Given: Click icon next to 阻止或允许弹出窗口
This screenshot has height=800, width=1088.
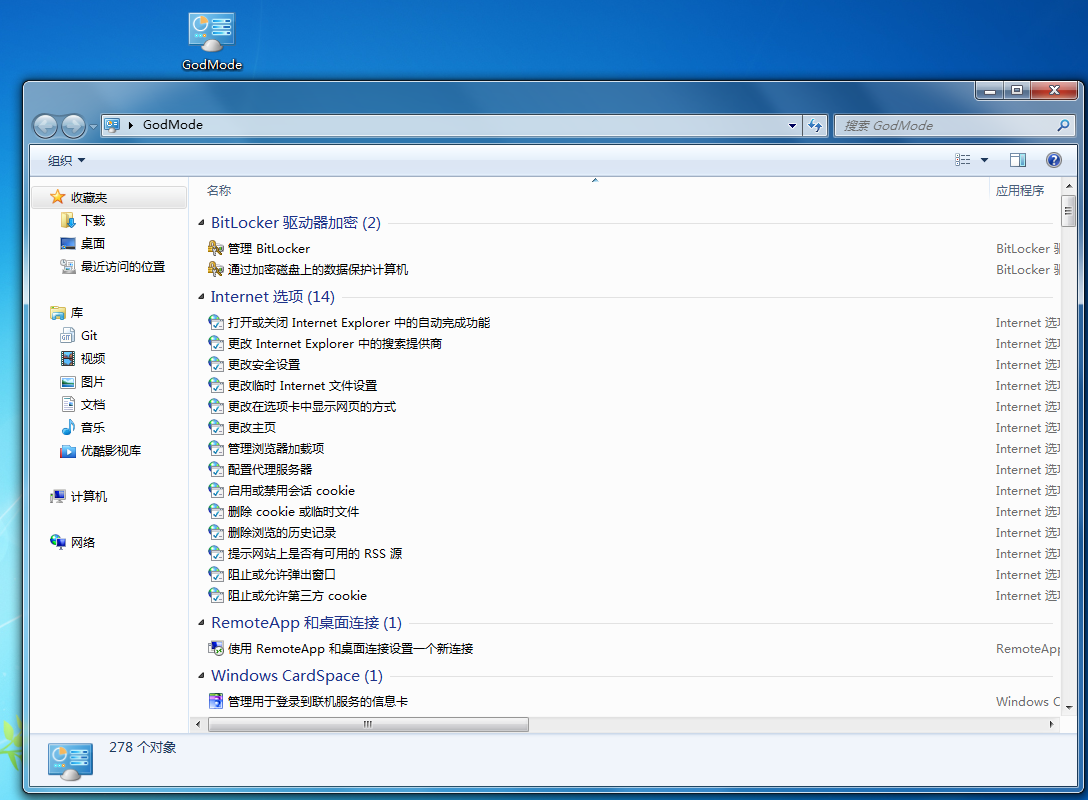Looking at the screenshot, I should click(x=216, y=575).
